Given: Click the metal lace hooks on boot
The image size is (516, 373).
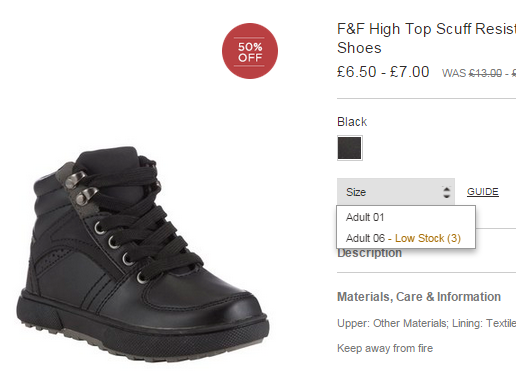Looking at the screenshot, I should coord(81,187).
